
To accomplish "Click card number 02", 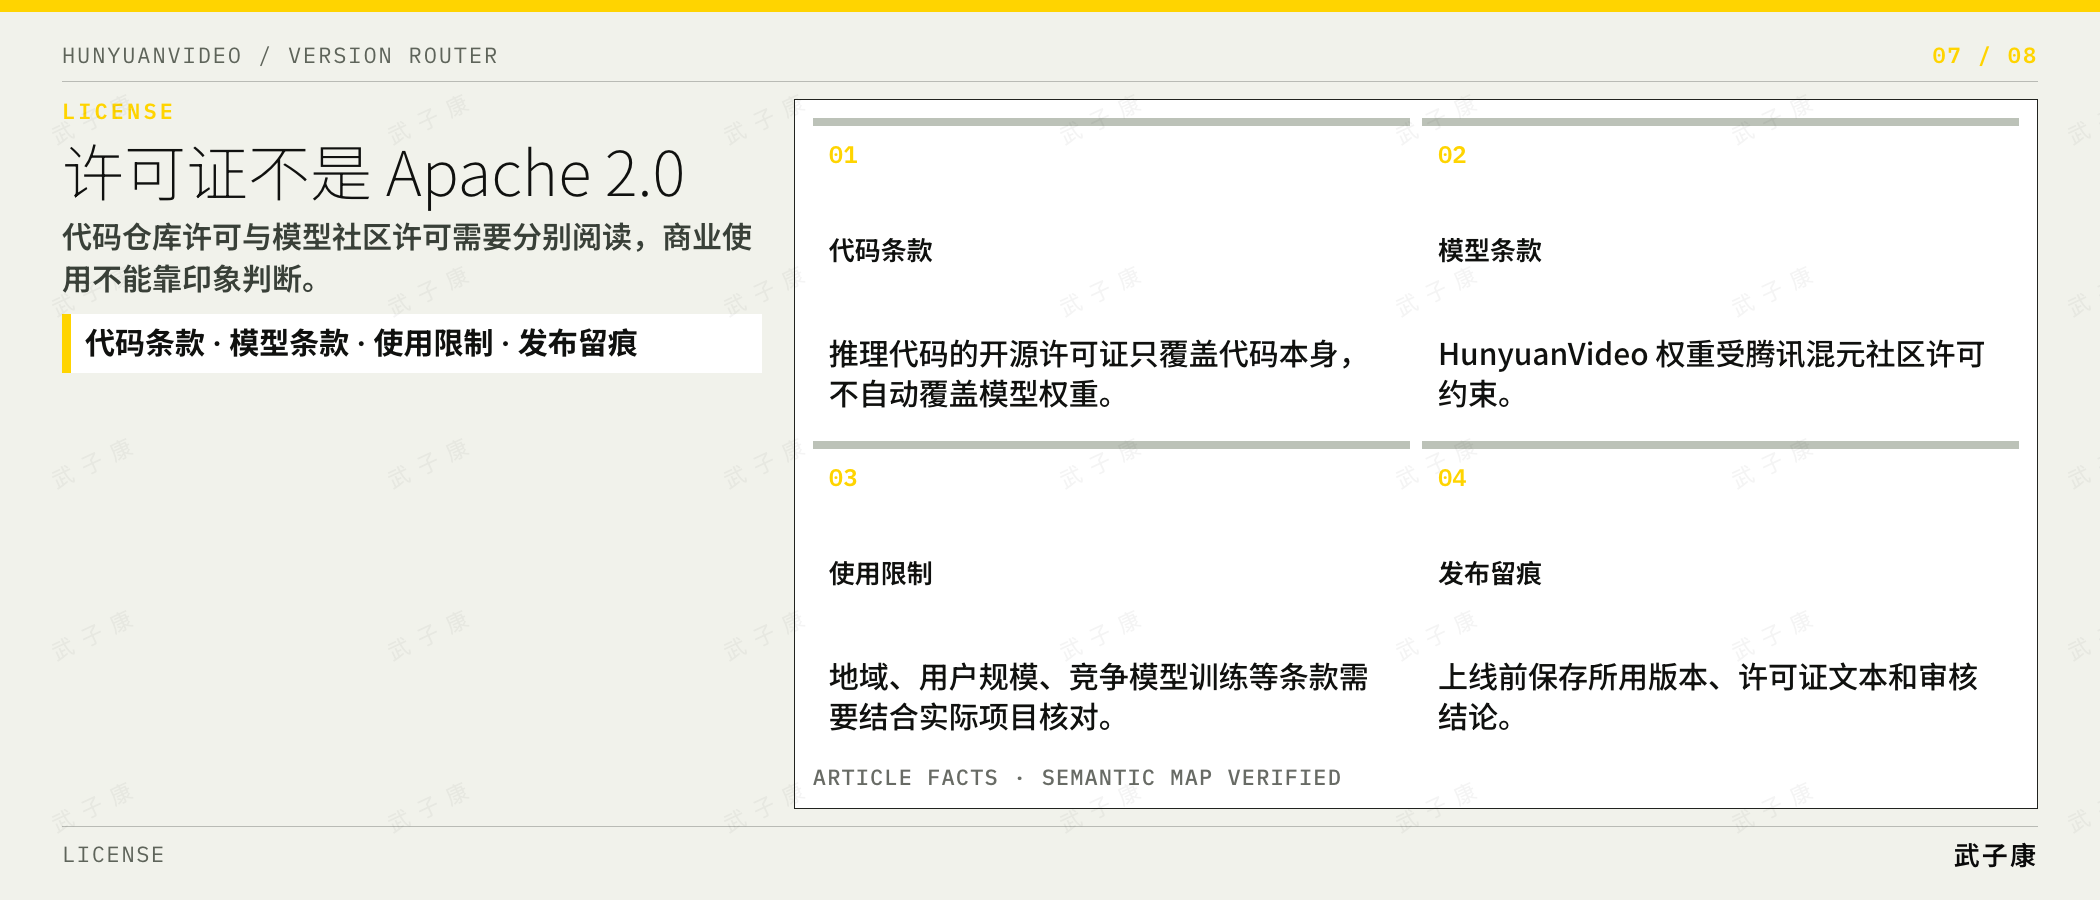I will pos(1452,155).
